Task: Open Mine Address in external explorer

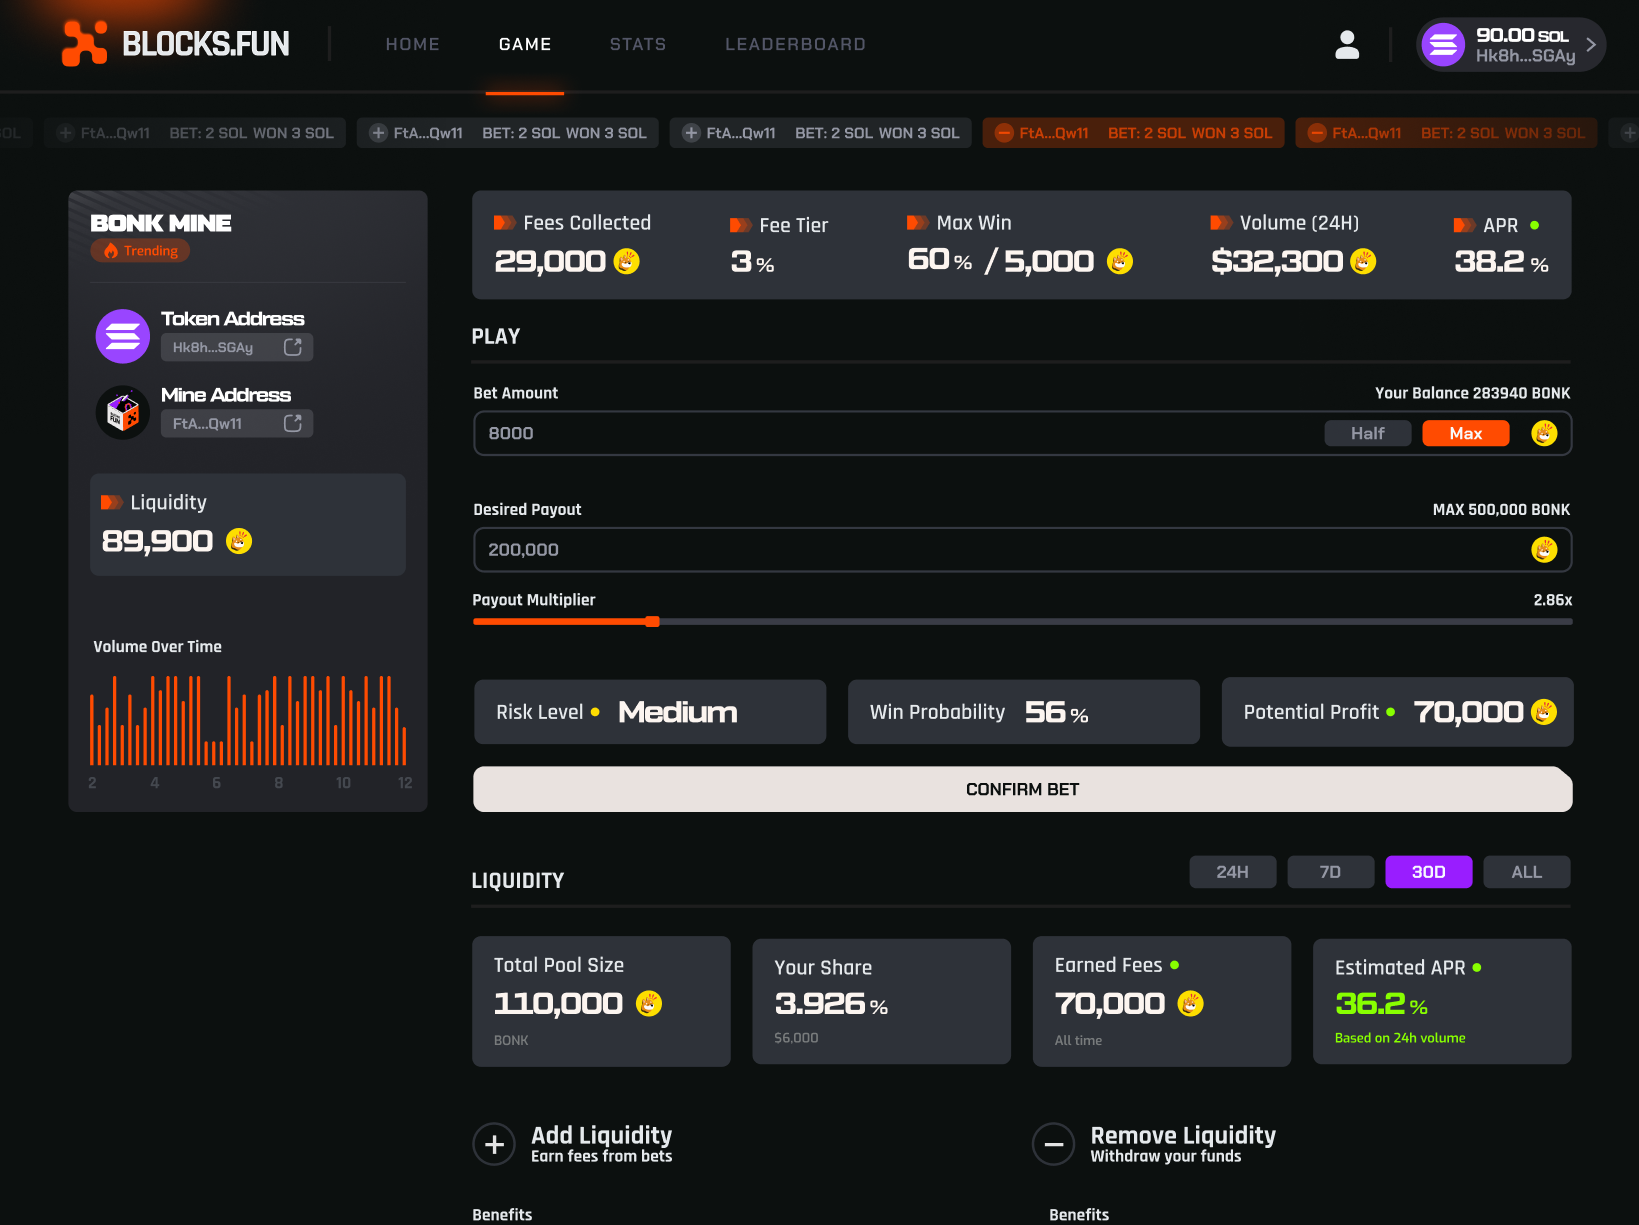Action: coord(292,423)
